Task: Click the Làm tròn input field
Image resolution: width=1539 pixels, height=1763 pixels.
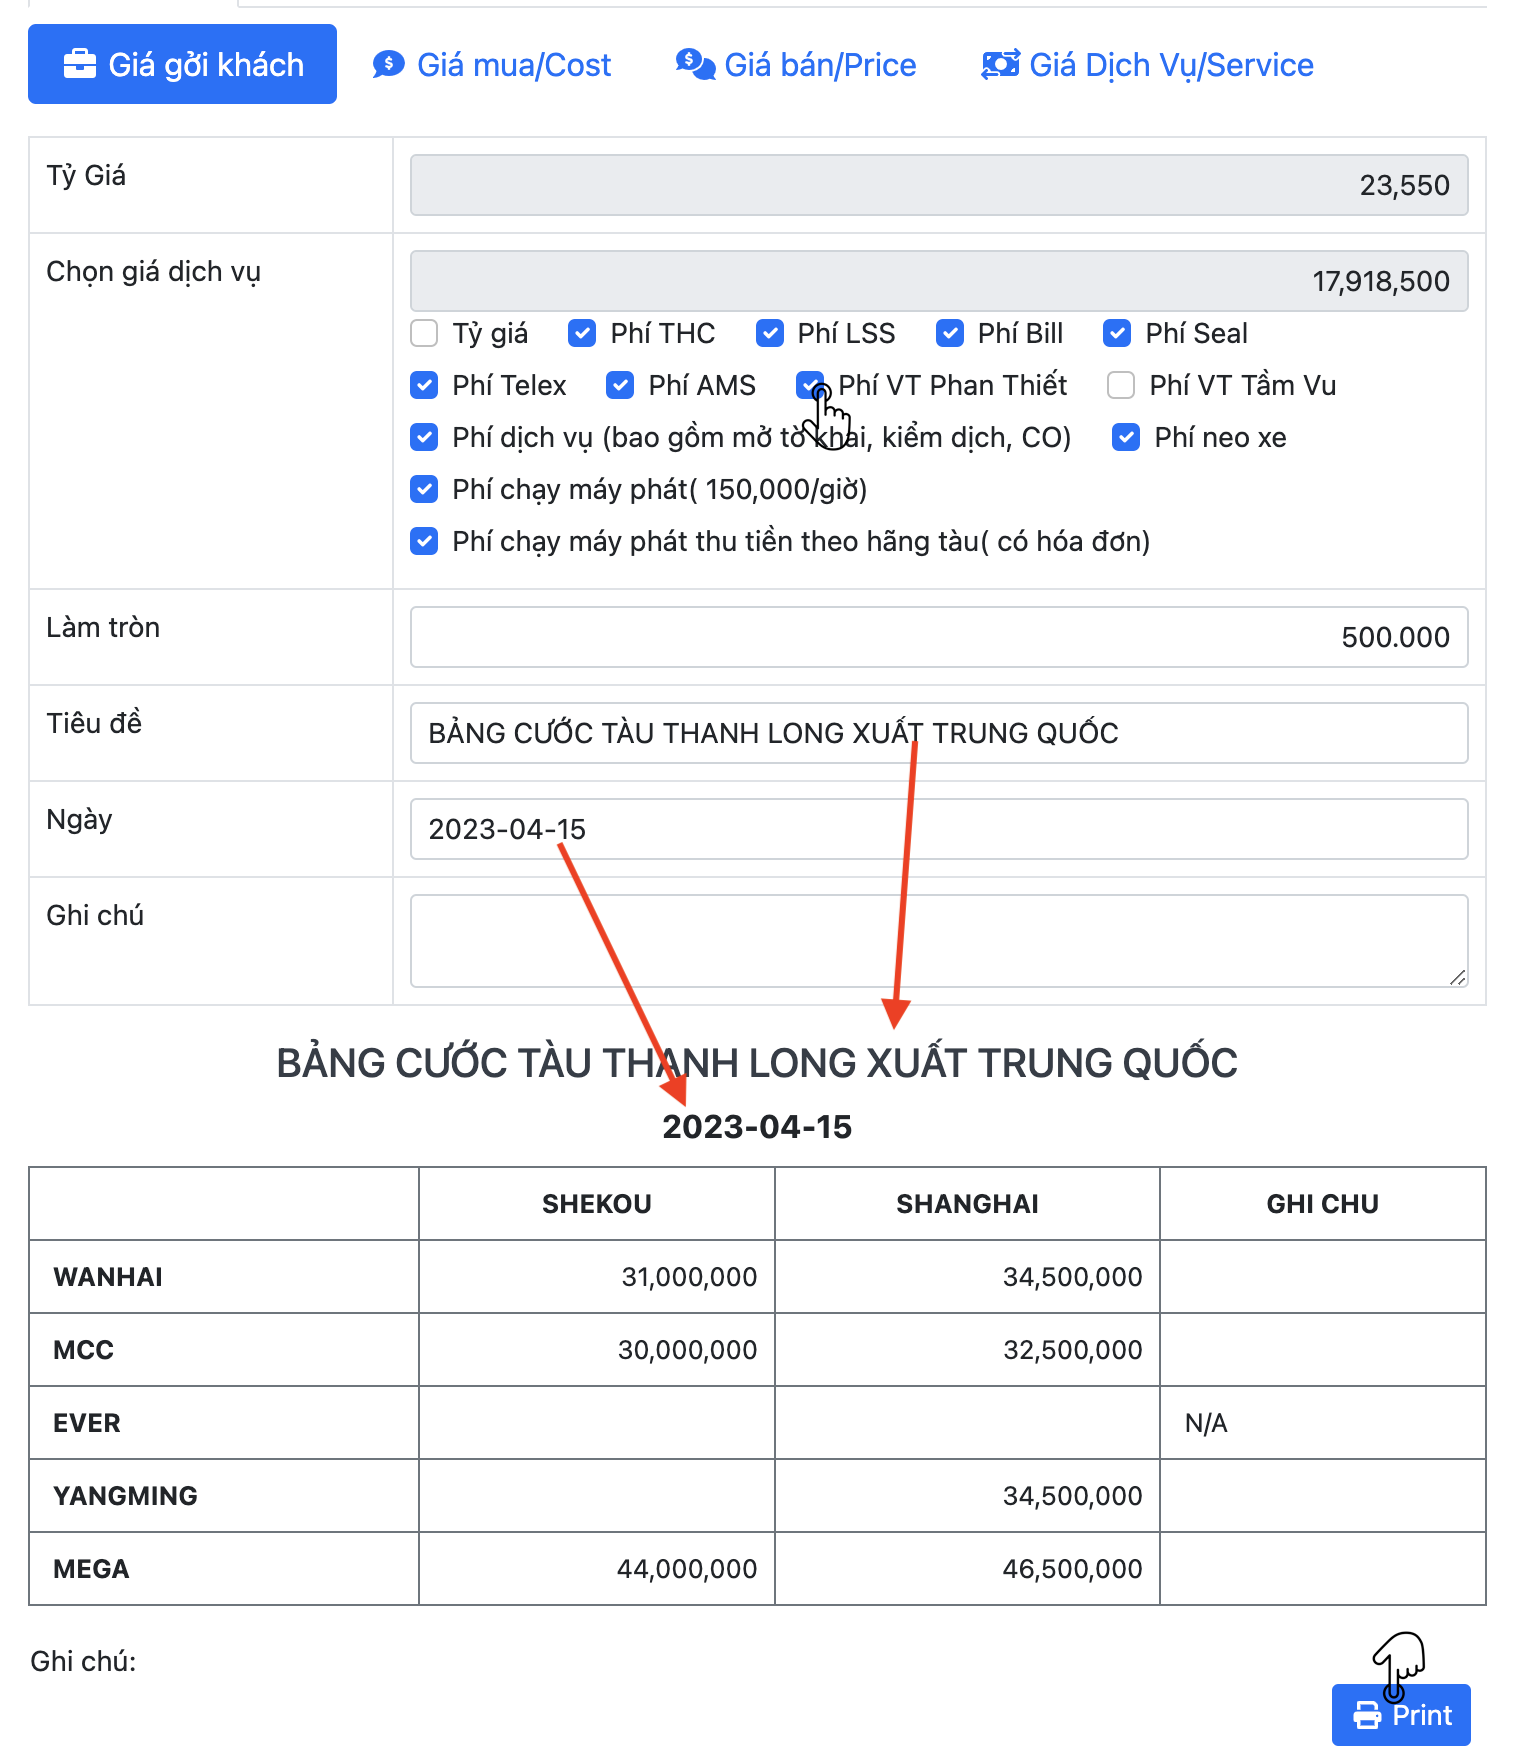Action: coord(938,637)
